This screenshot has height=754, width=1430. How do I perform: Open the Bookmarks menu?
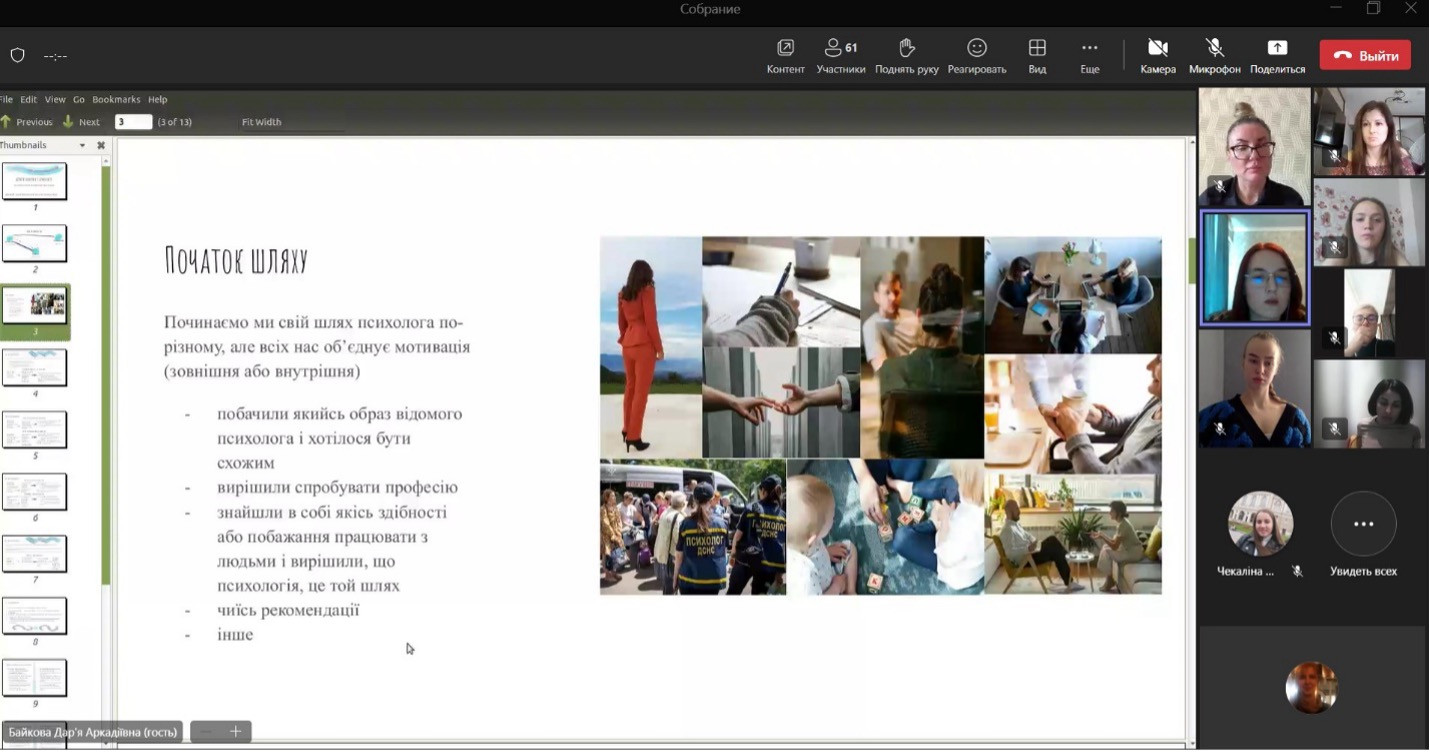point(116,100)
